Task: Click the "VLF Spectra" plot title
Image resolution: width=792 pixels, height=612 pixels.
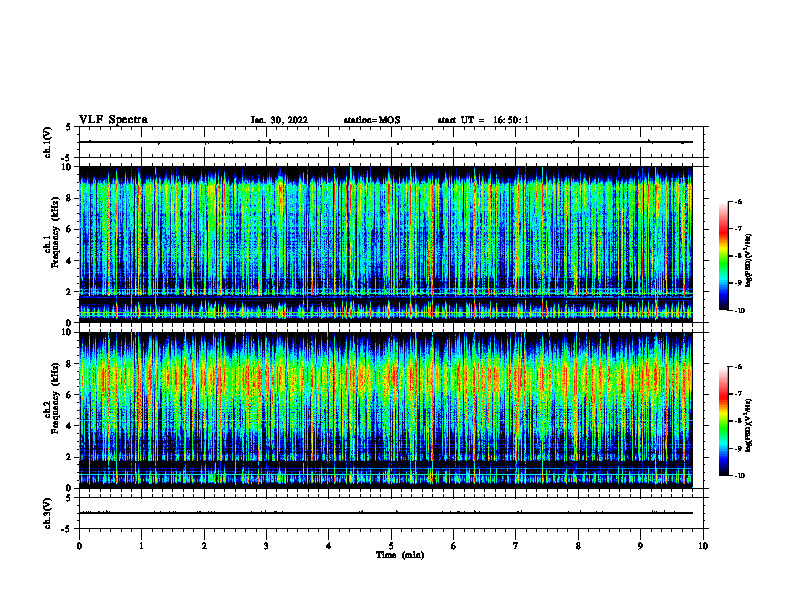Action: [x=113, y=120]
